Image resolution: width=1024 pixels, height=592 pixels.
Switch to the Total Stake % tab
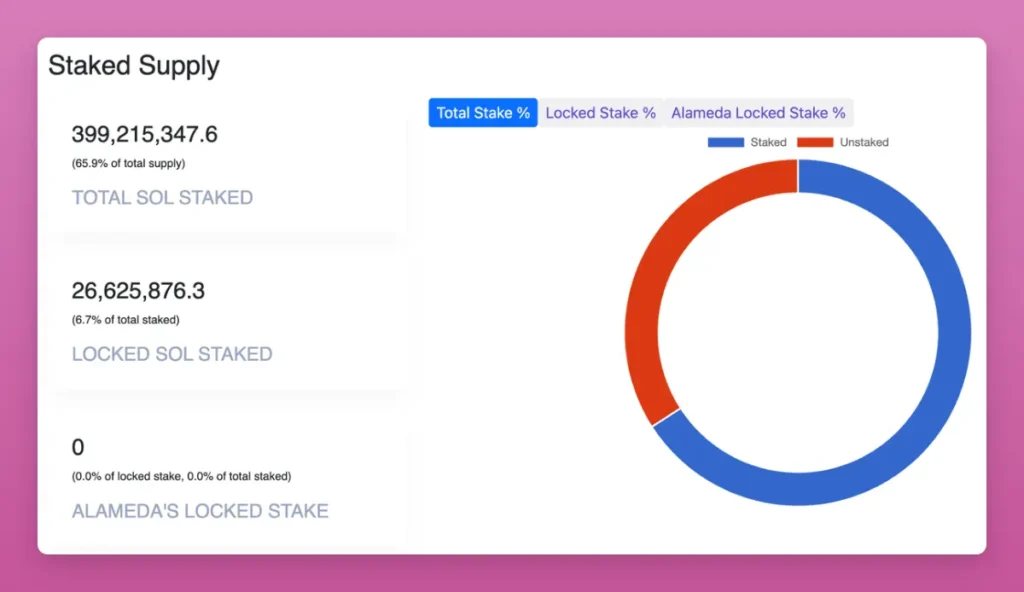(483, 113)
